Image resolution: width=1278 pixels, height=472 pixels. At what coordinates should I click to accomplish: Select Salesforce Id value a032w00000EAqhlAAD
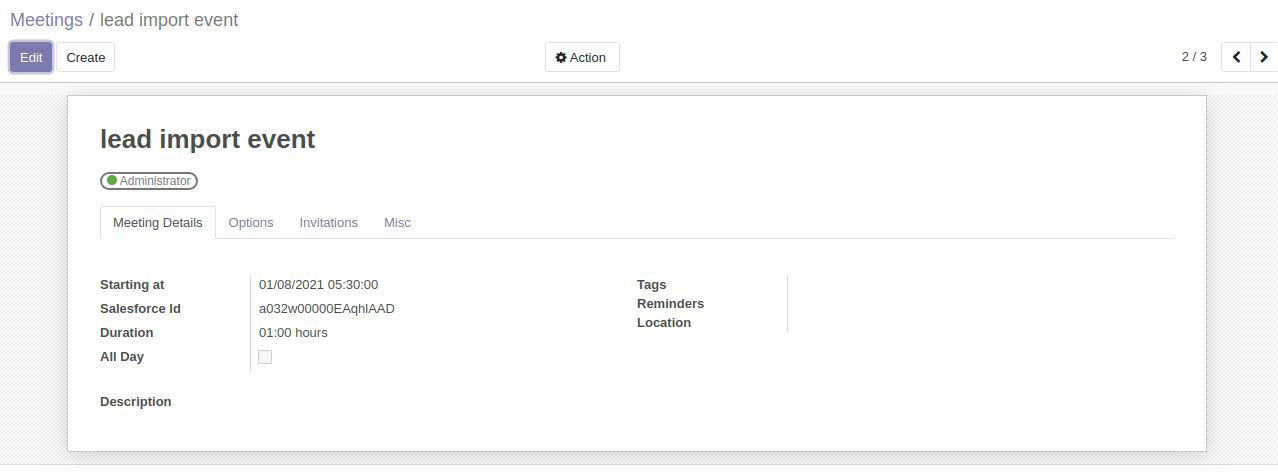(327, 309)
